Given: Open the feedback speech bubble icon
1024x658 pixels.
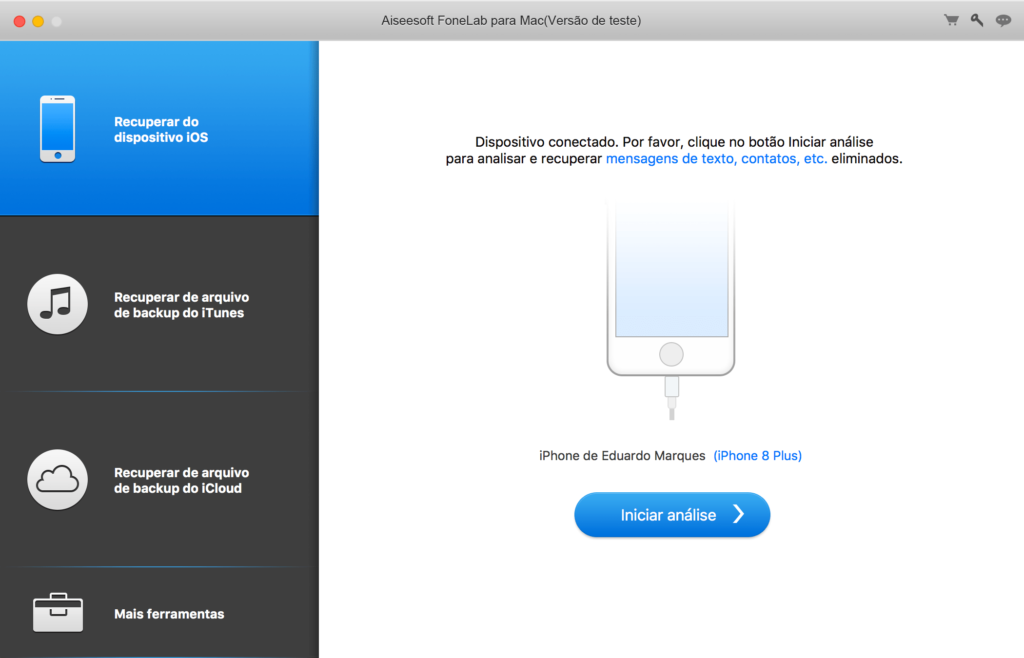Looking at the screenshot, I should 1003,20.
